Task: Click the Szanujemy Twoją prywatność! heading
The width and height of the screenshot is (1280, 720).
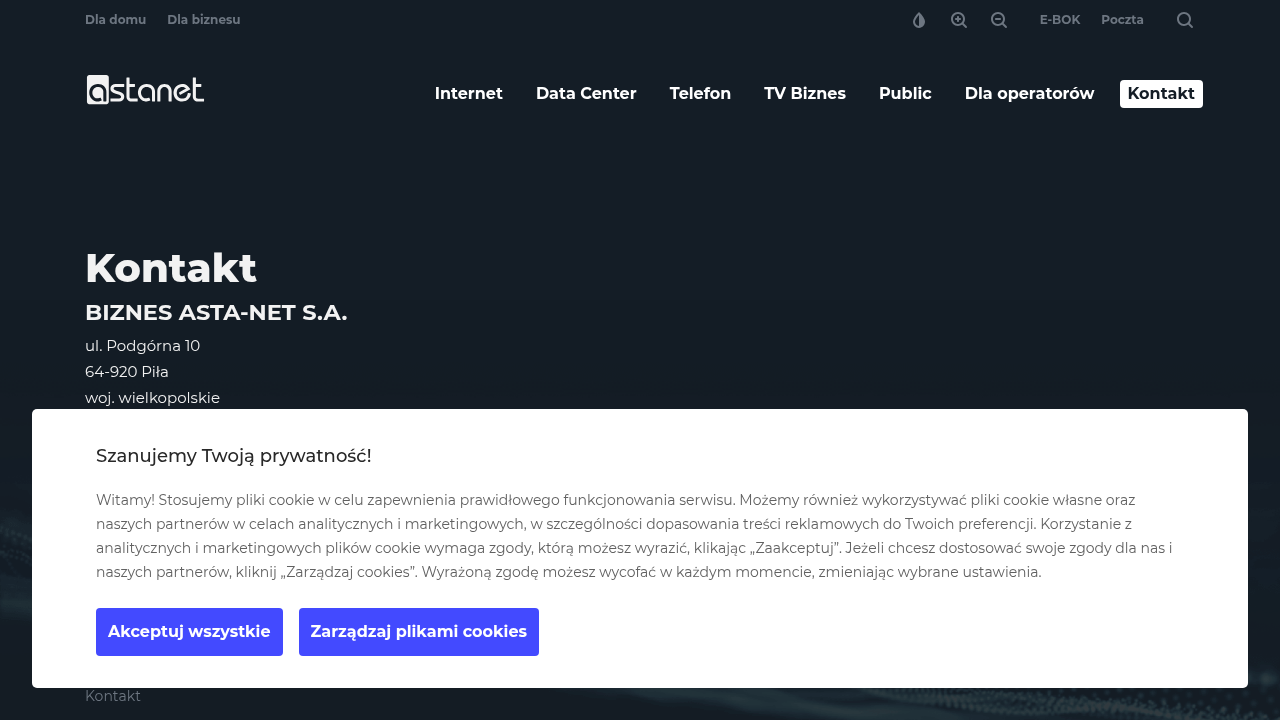Action: 234,456
